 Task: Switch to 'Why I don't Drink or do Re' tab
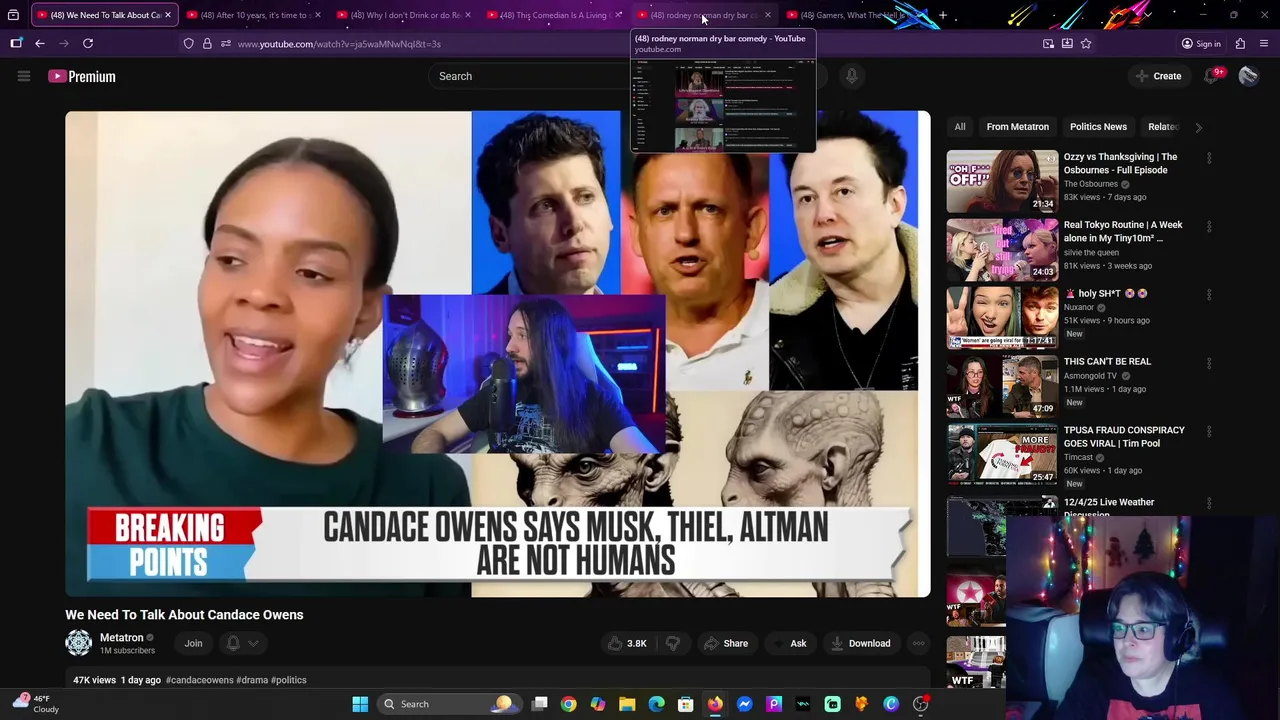(x=398, y=15)
